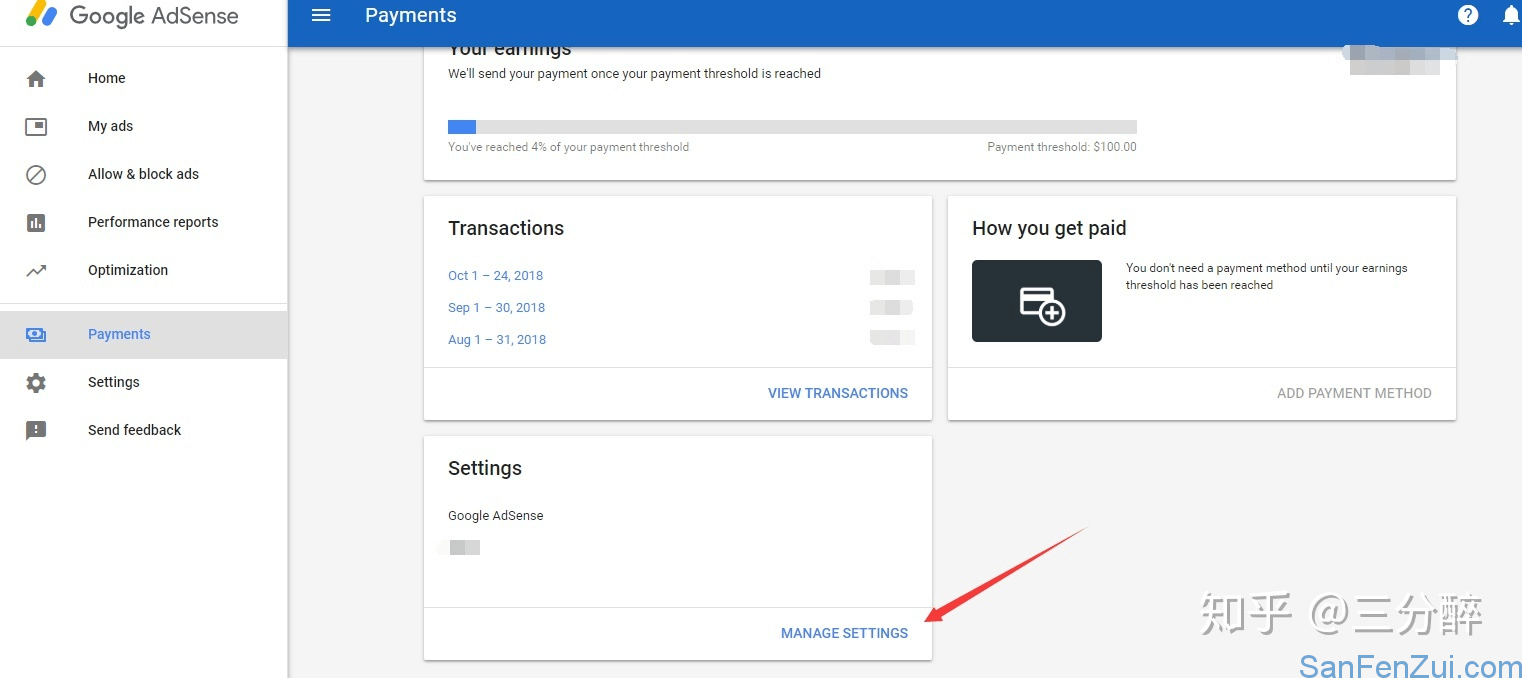This screenshot has height=678, width=1522.
Task: Go to Home in the sidebar
Action: 107,78
